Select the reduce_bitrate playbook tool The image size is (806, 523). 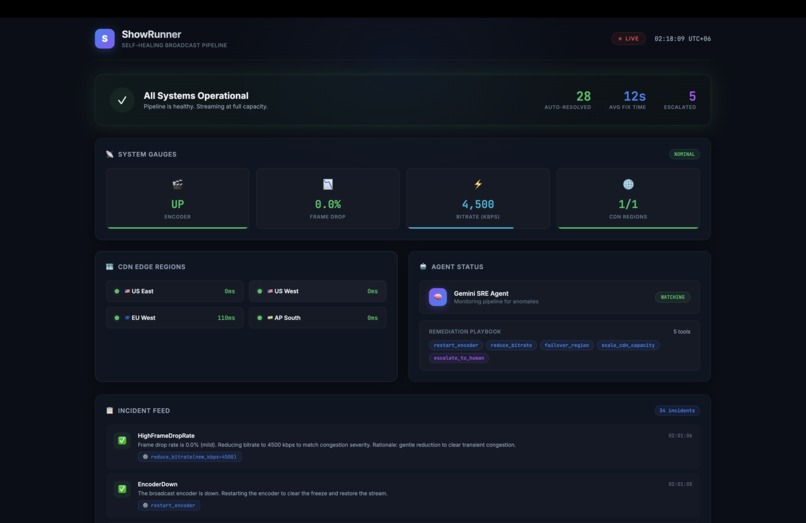pyautogui.click(x=511, y=345)
